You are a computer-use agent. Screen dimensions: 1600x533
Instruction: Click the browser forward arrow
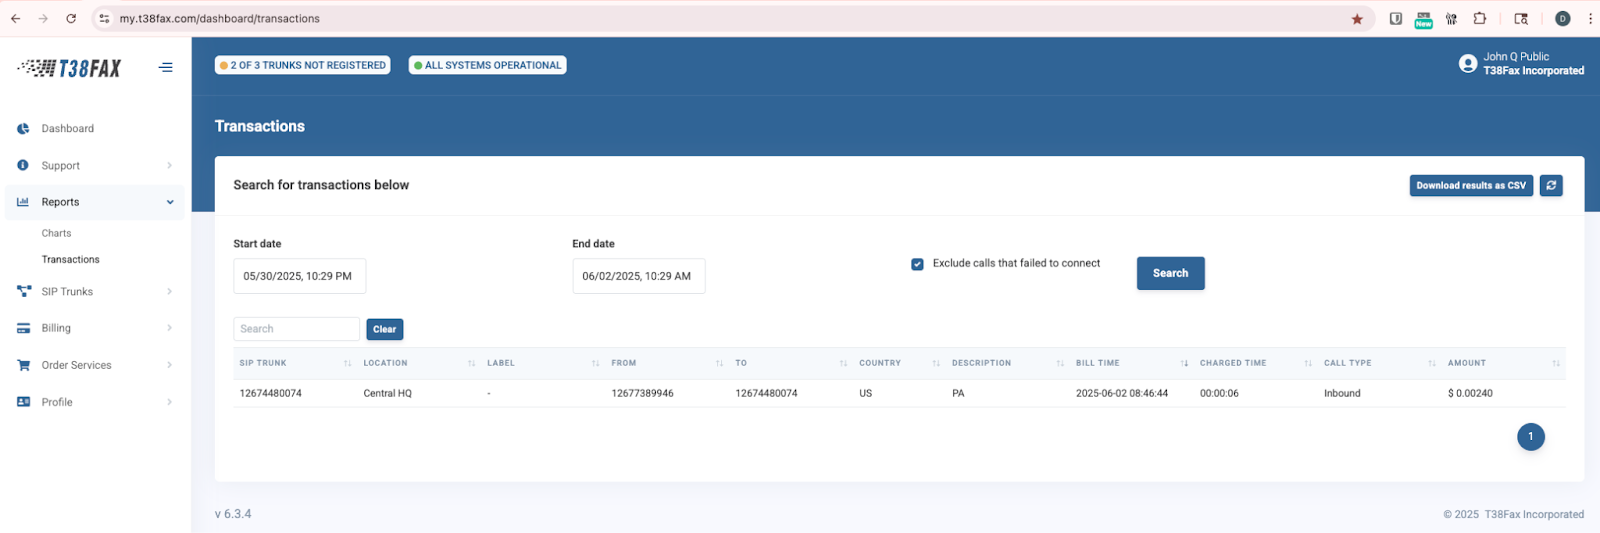click(x=43, y=18)
